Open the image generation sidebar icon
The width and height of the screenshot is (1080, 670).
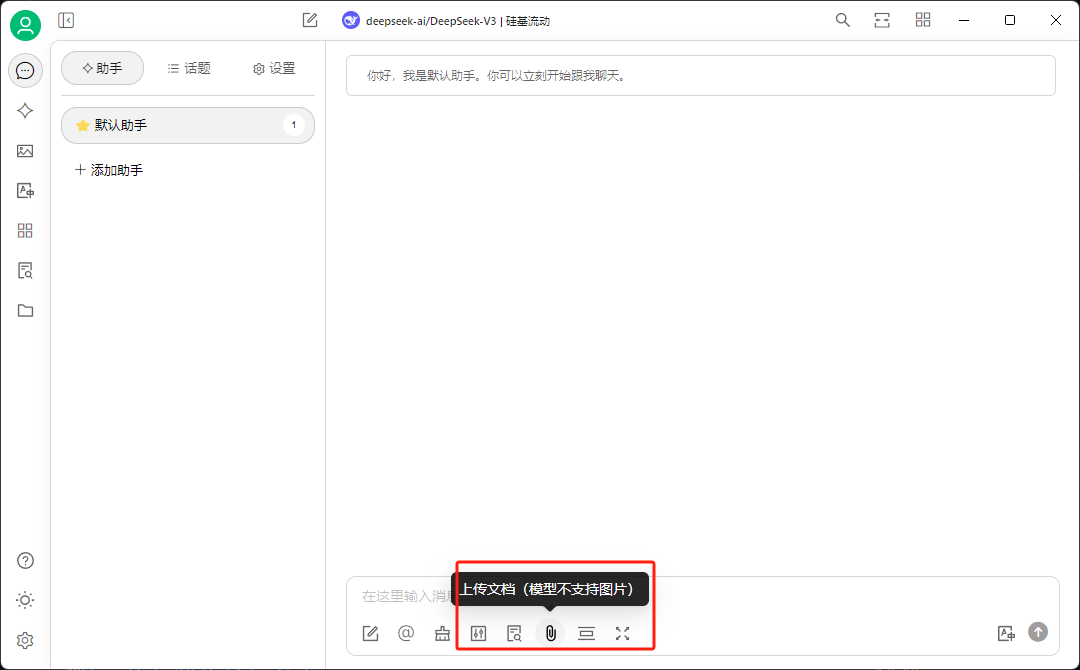tap(25, 151)
